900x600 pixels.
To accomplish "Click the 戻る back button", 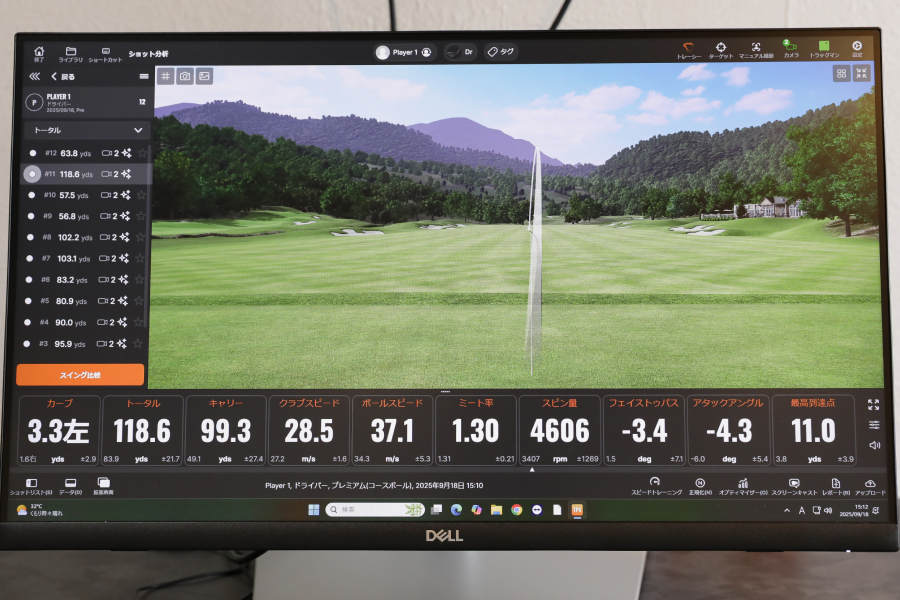I will [62, 76].
